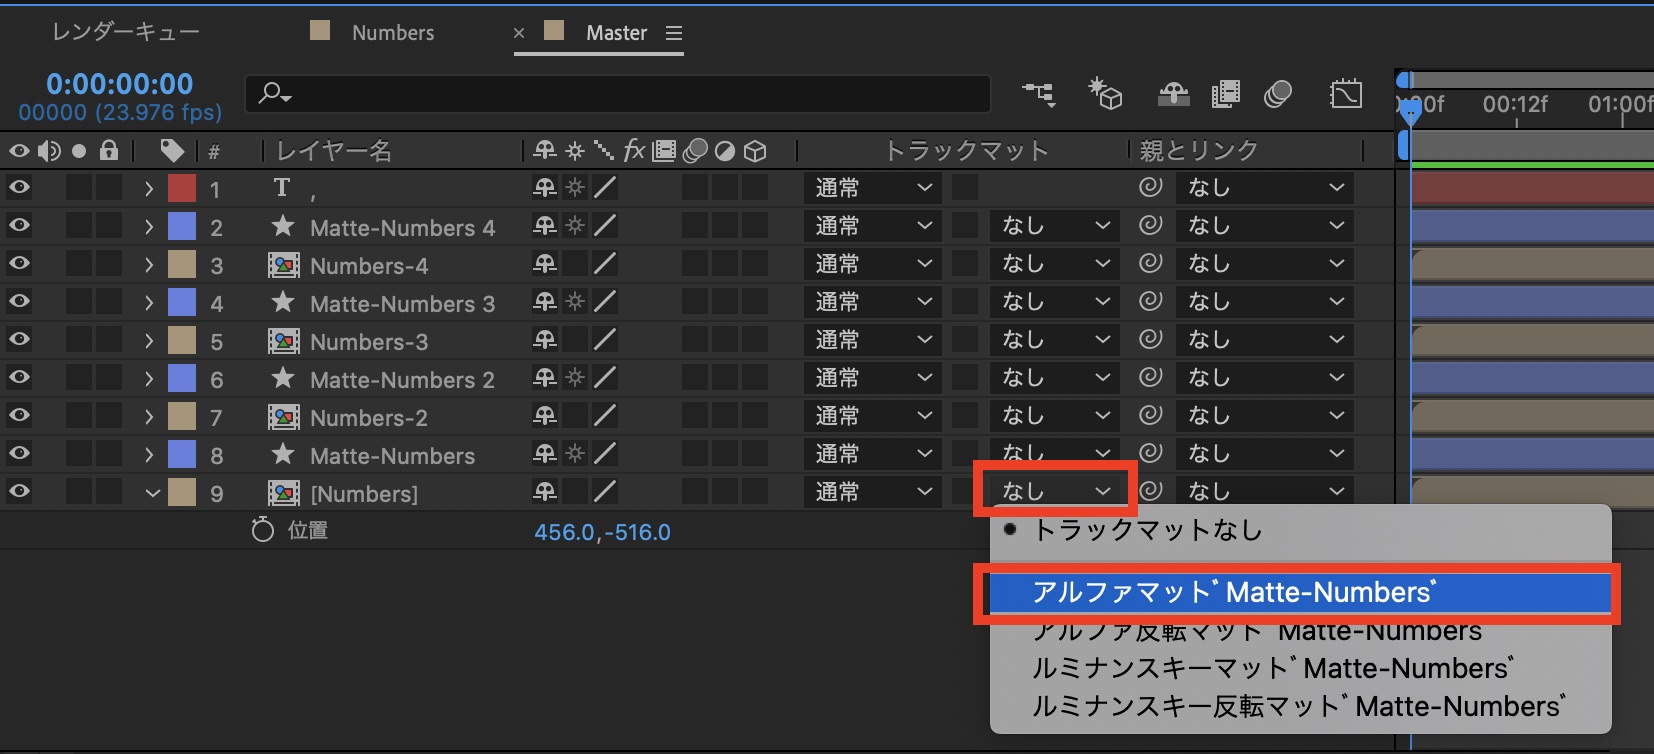The width and height of the screenshot is (1654, 754).
Task: Click the composition icon of Numbers-3 layer
Action: (284, 341)
